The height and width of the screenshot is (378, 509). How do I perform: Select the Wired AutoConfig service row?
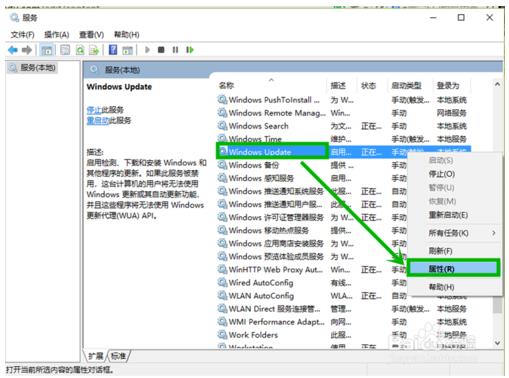pos(312,283)
